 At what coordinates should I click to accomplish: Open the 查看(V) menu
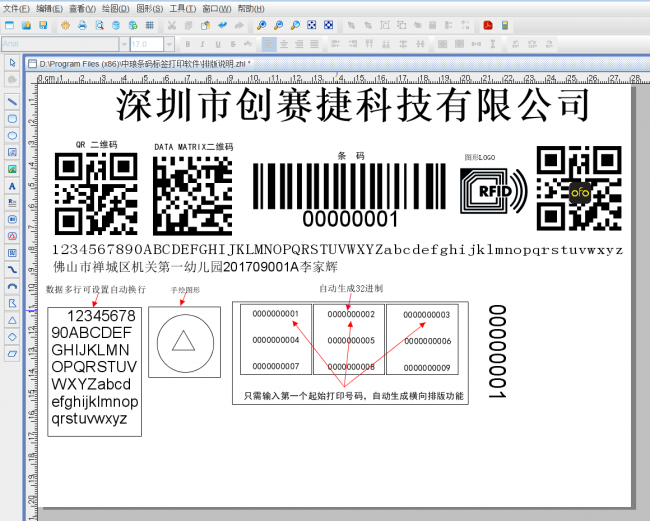click(82, 9)
